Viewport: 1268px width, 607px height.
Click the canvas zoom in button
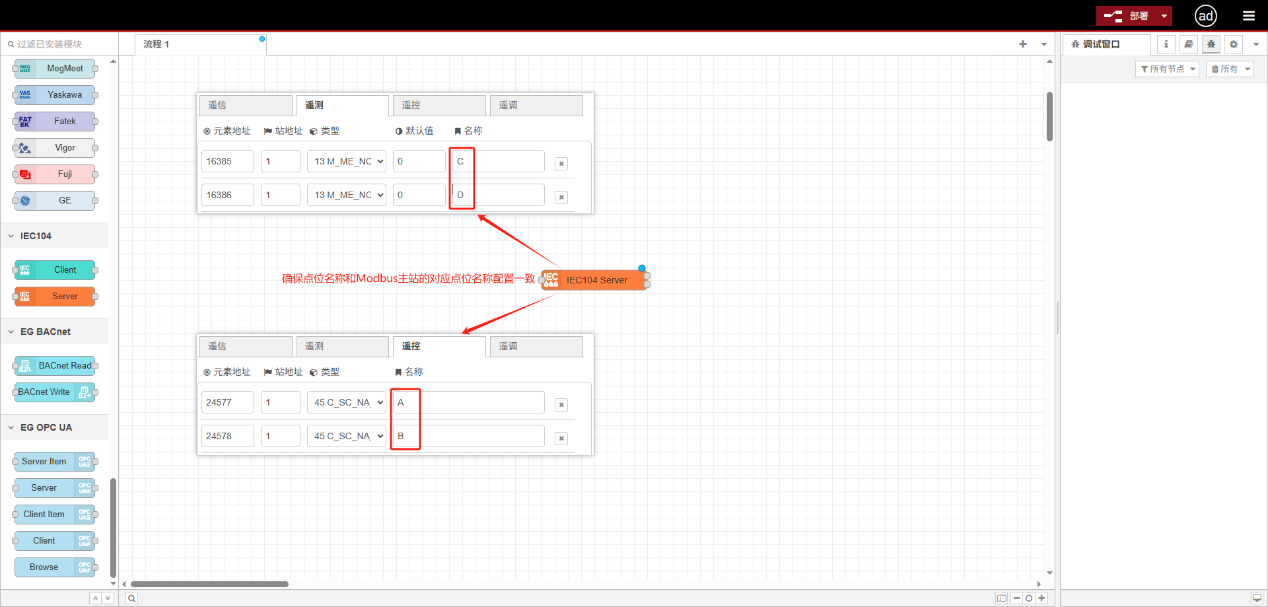tap(1042, 598)
